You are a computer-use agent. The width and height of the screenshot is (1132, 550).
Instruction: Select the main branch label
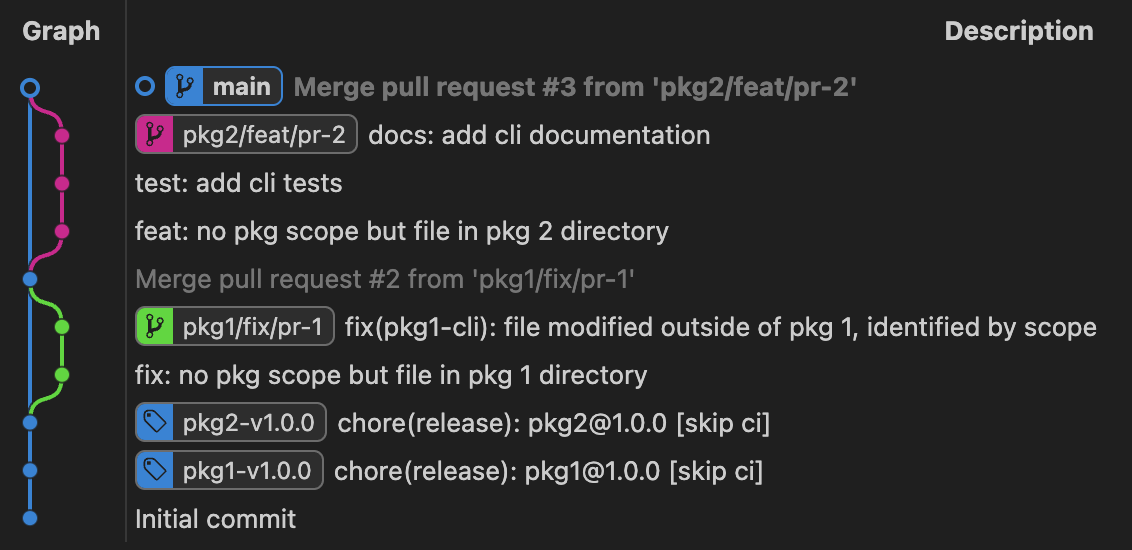point(242,87)
